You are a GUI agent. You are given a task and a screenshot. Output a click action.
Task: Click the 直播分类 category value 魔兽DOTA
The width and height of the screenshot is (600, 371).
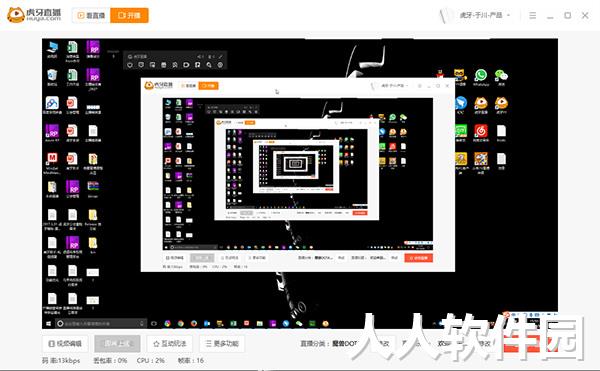344,343
